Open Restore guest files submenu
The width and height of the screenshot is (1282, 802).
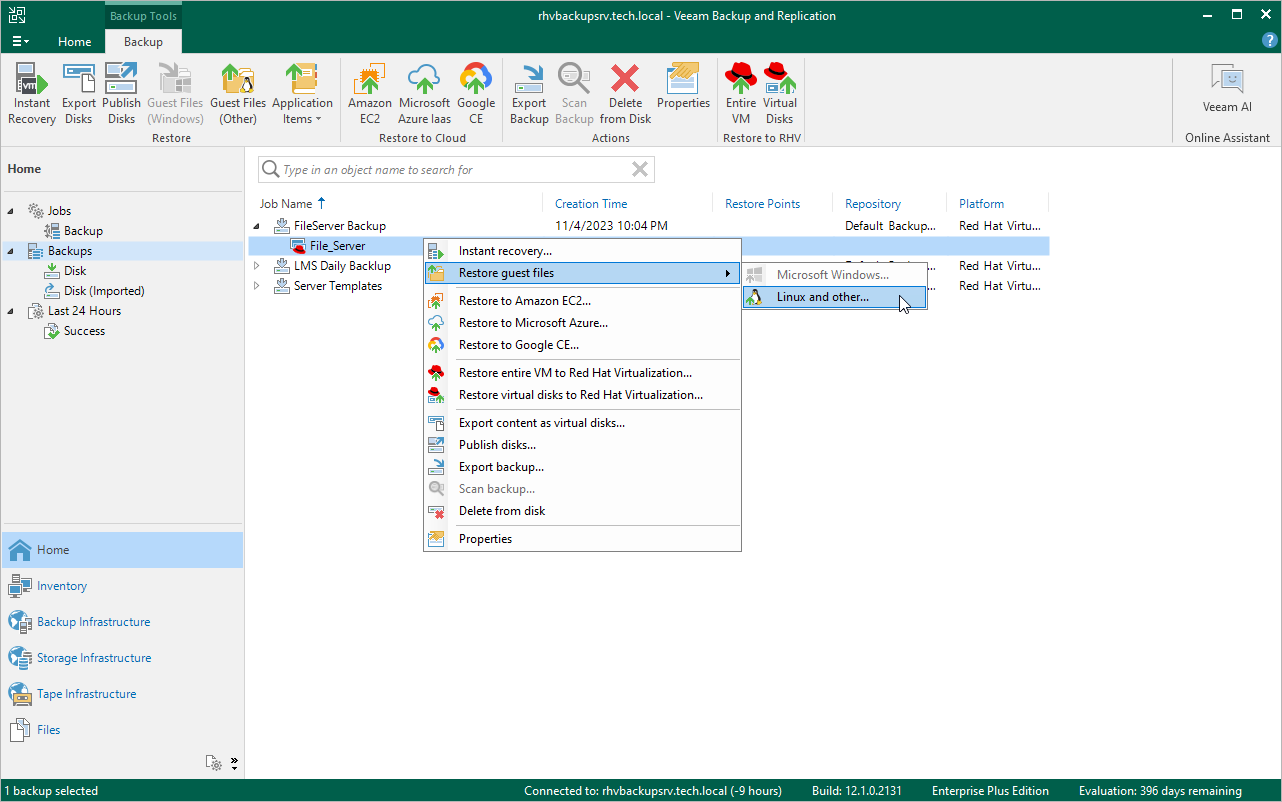pos(582,273)
